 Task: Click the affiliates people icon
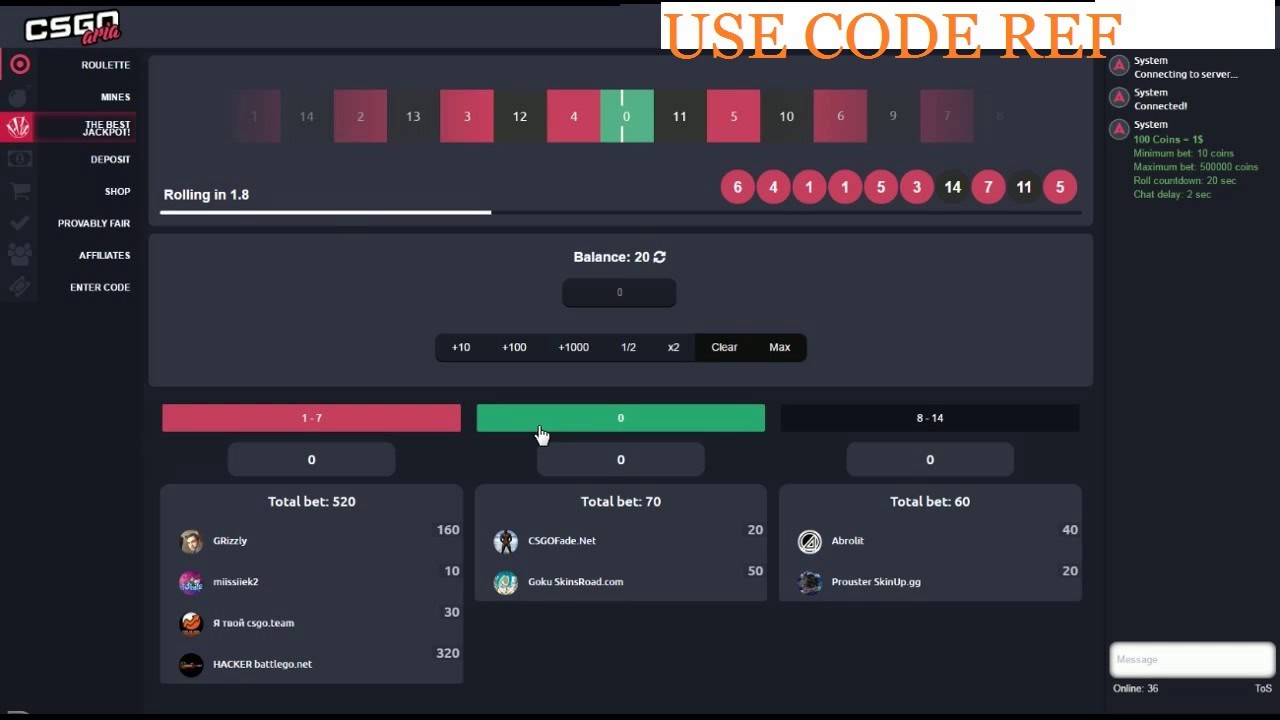19,255
